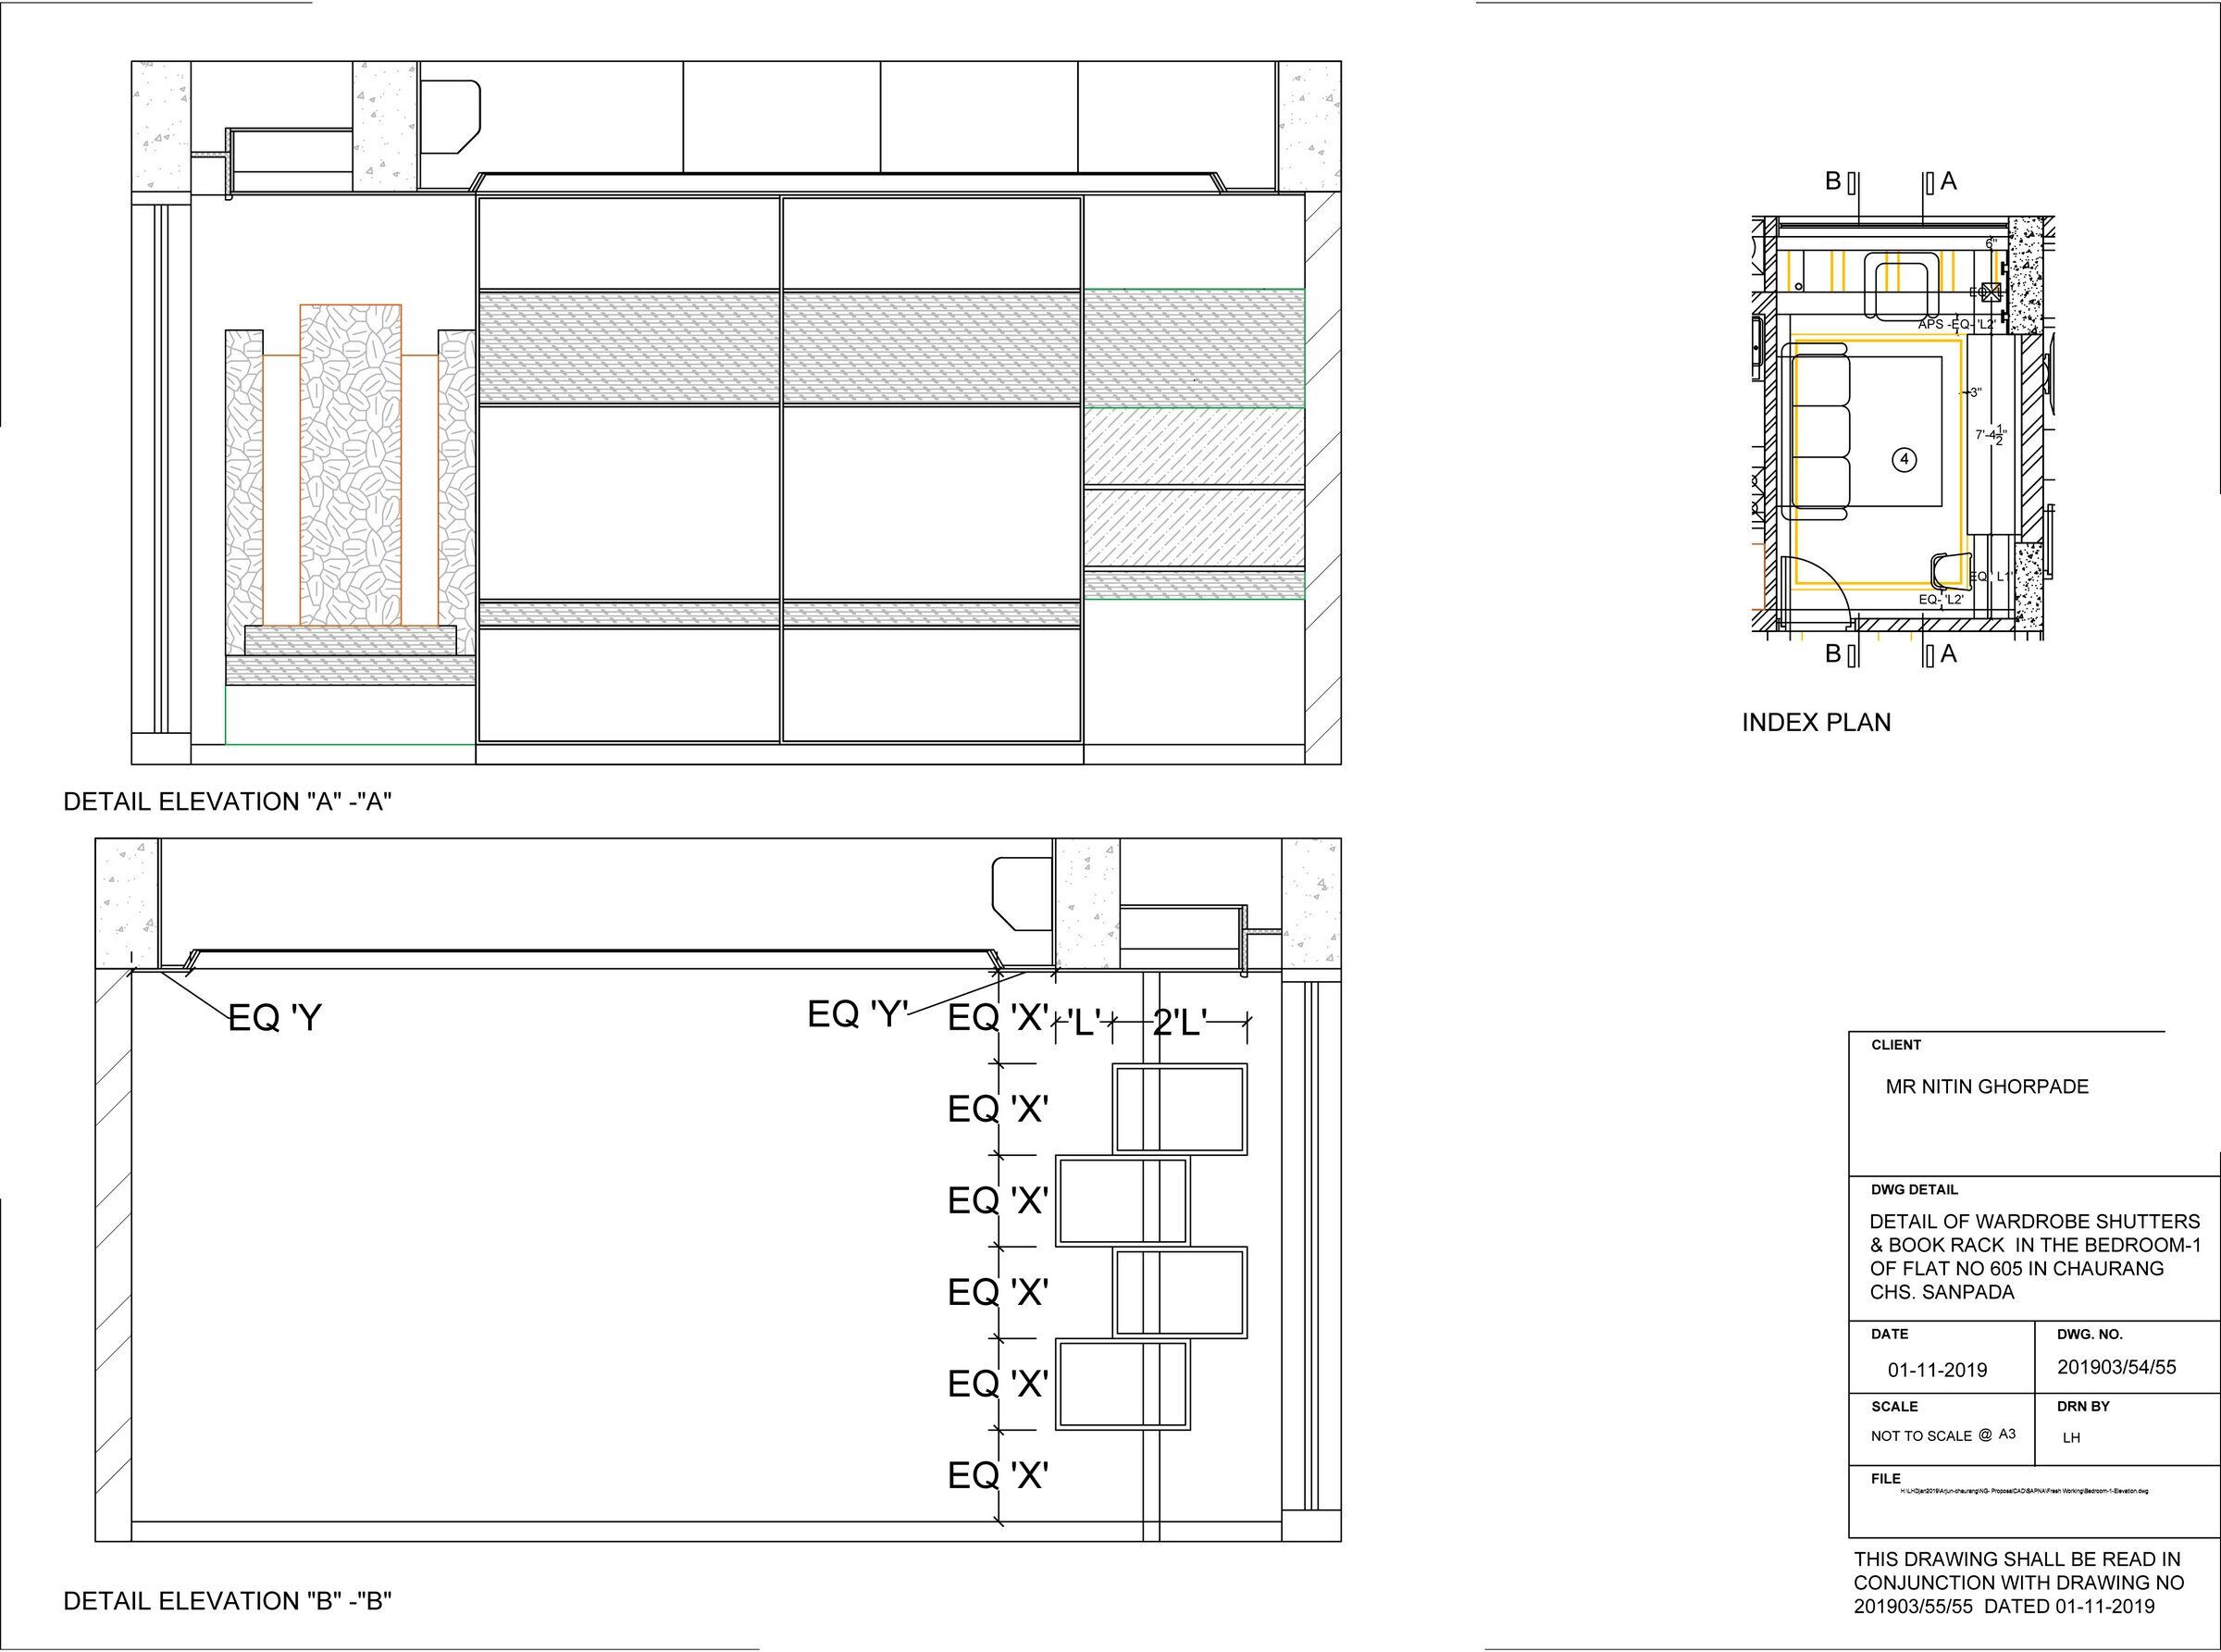Click the 'DWG DETAIL' heading
The height and width of the screenshot is (1652, 2221).
pyautogui.click(x=1914, y=1190)
